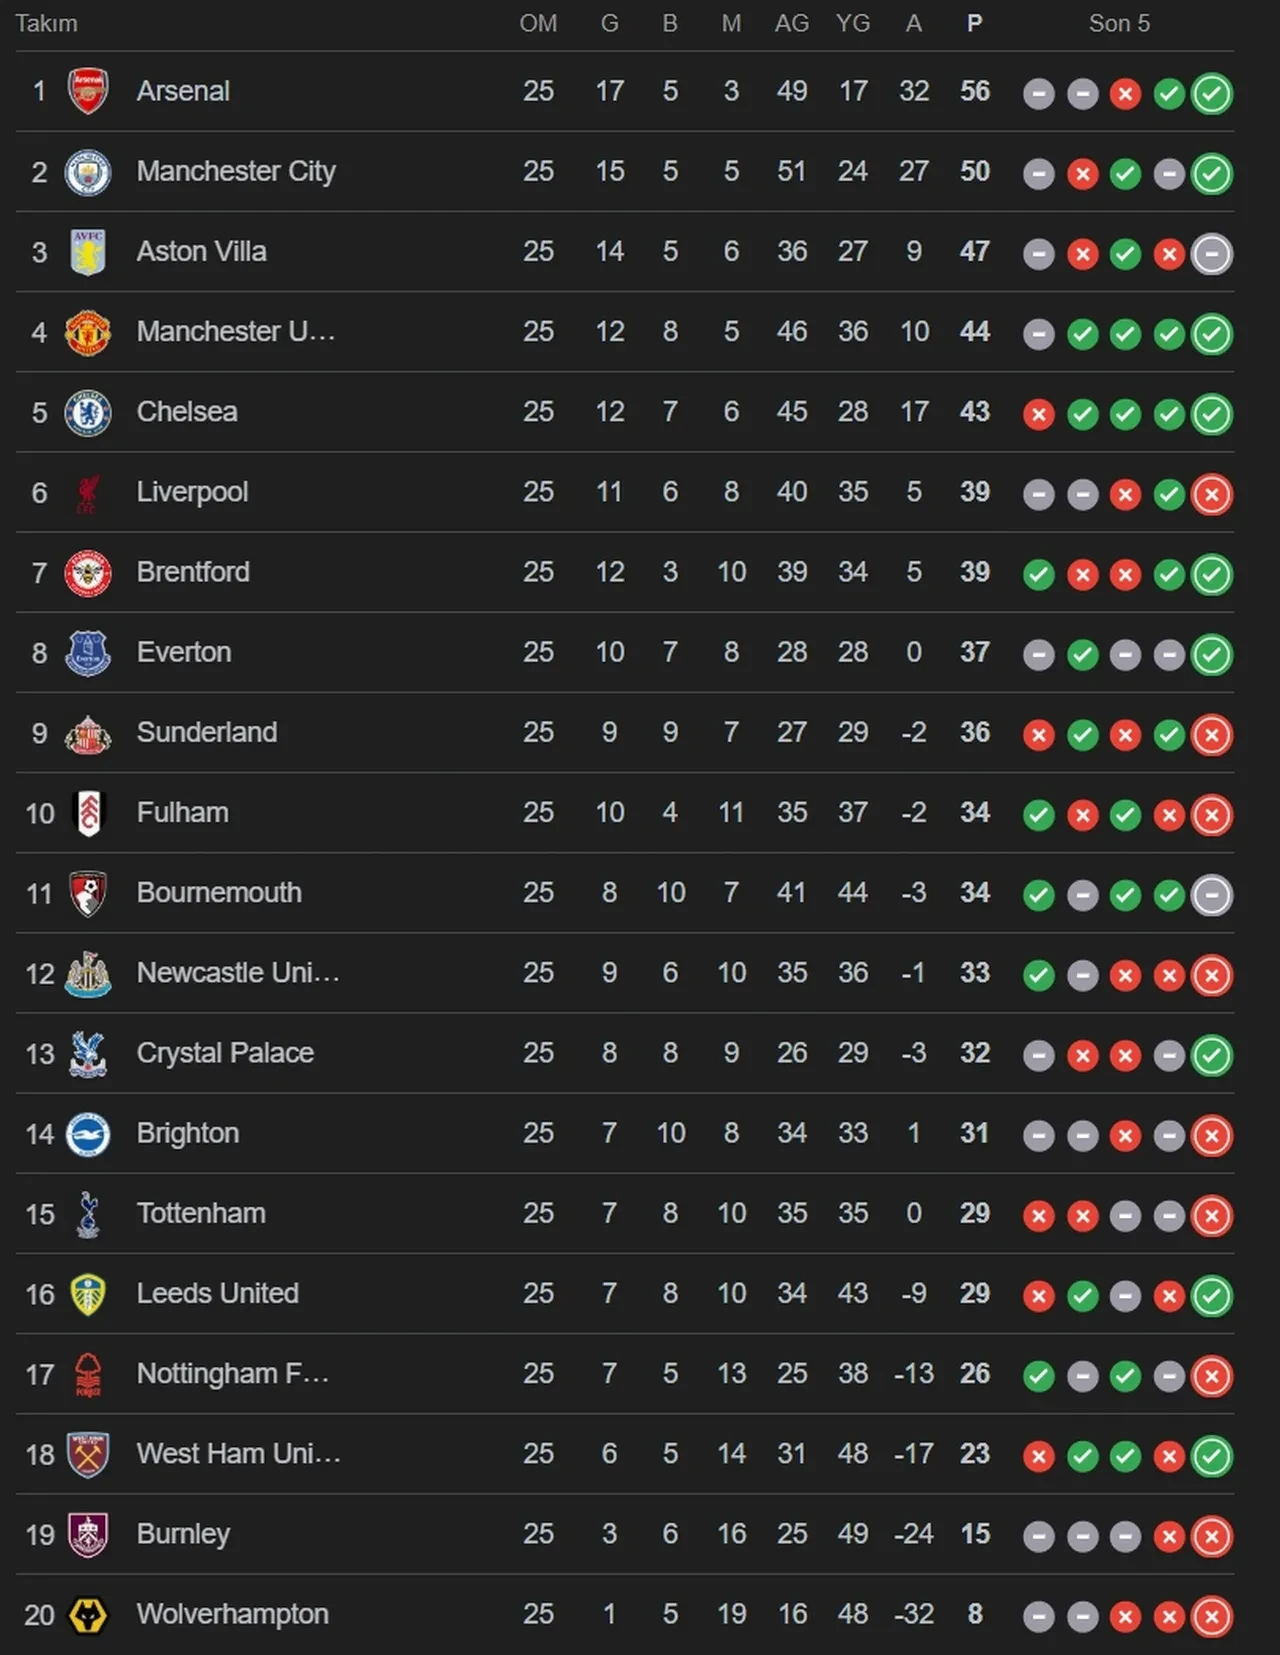This screenshot has width=1280, height=1655.
Task: Click Arsenal's latest match win indicator
Action: 1212,94
